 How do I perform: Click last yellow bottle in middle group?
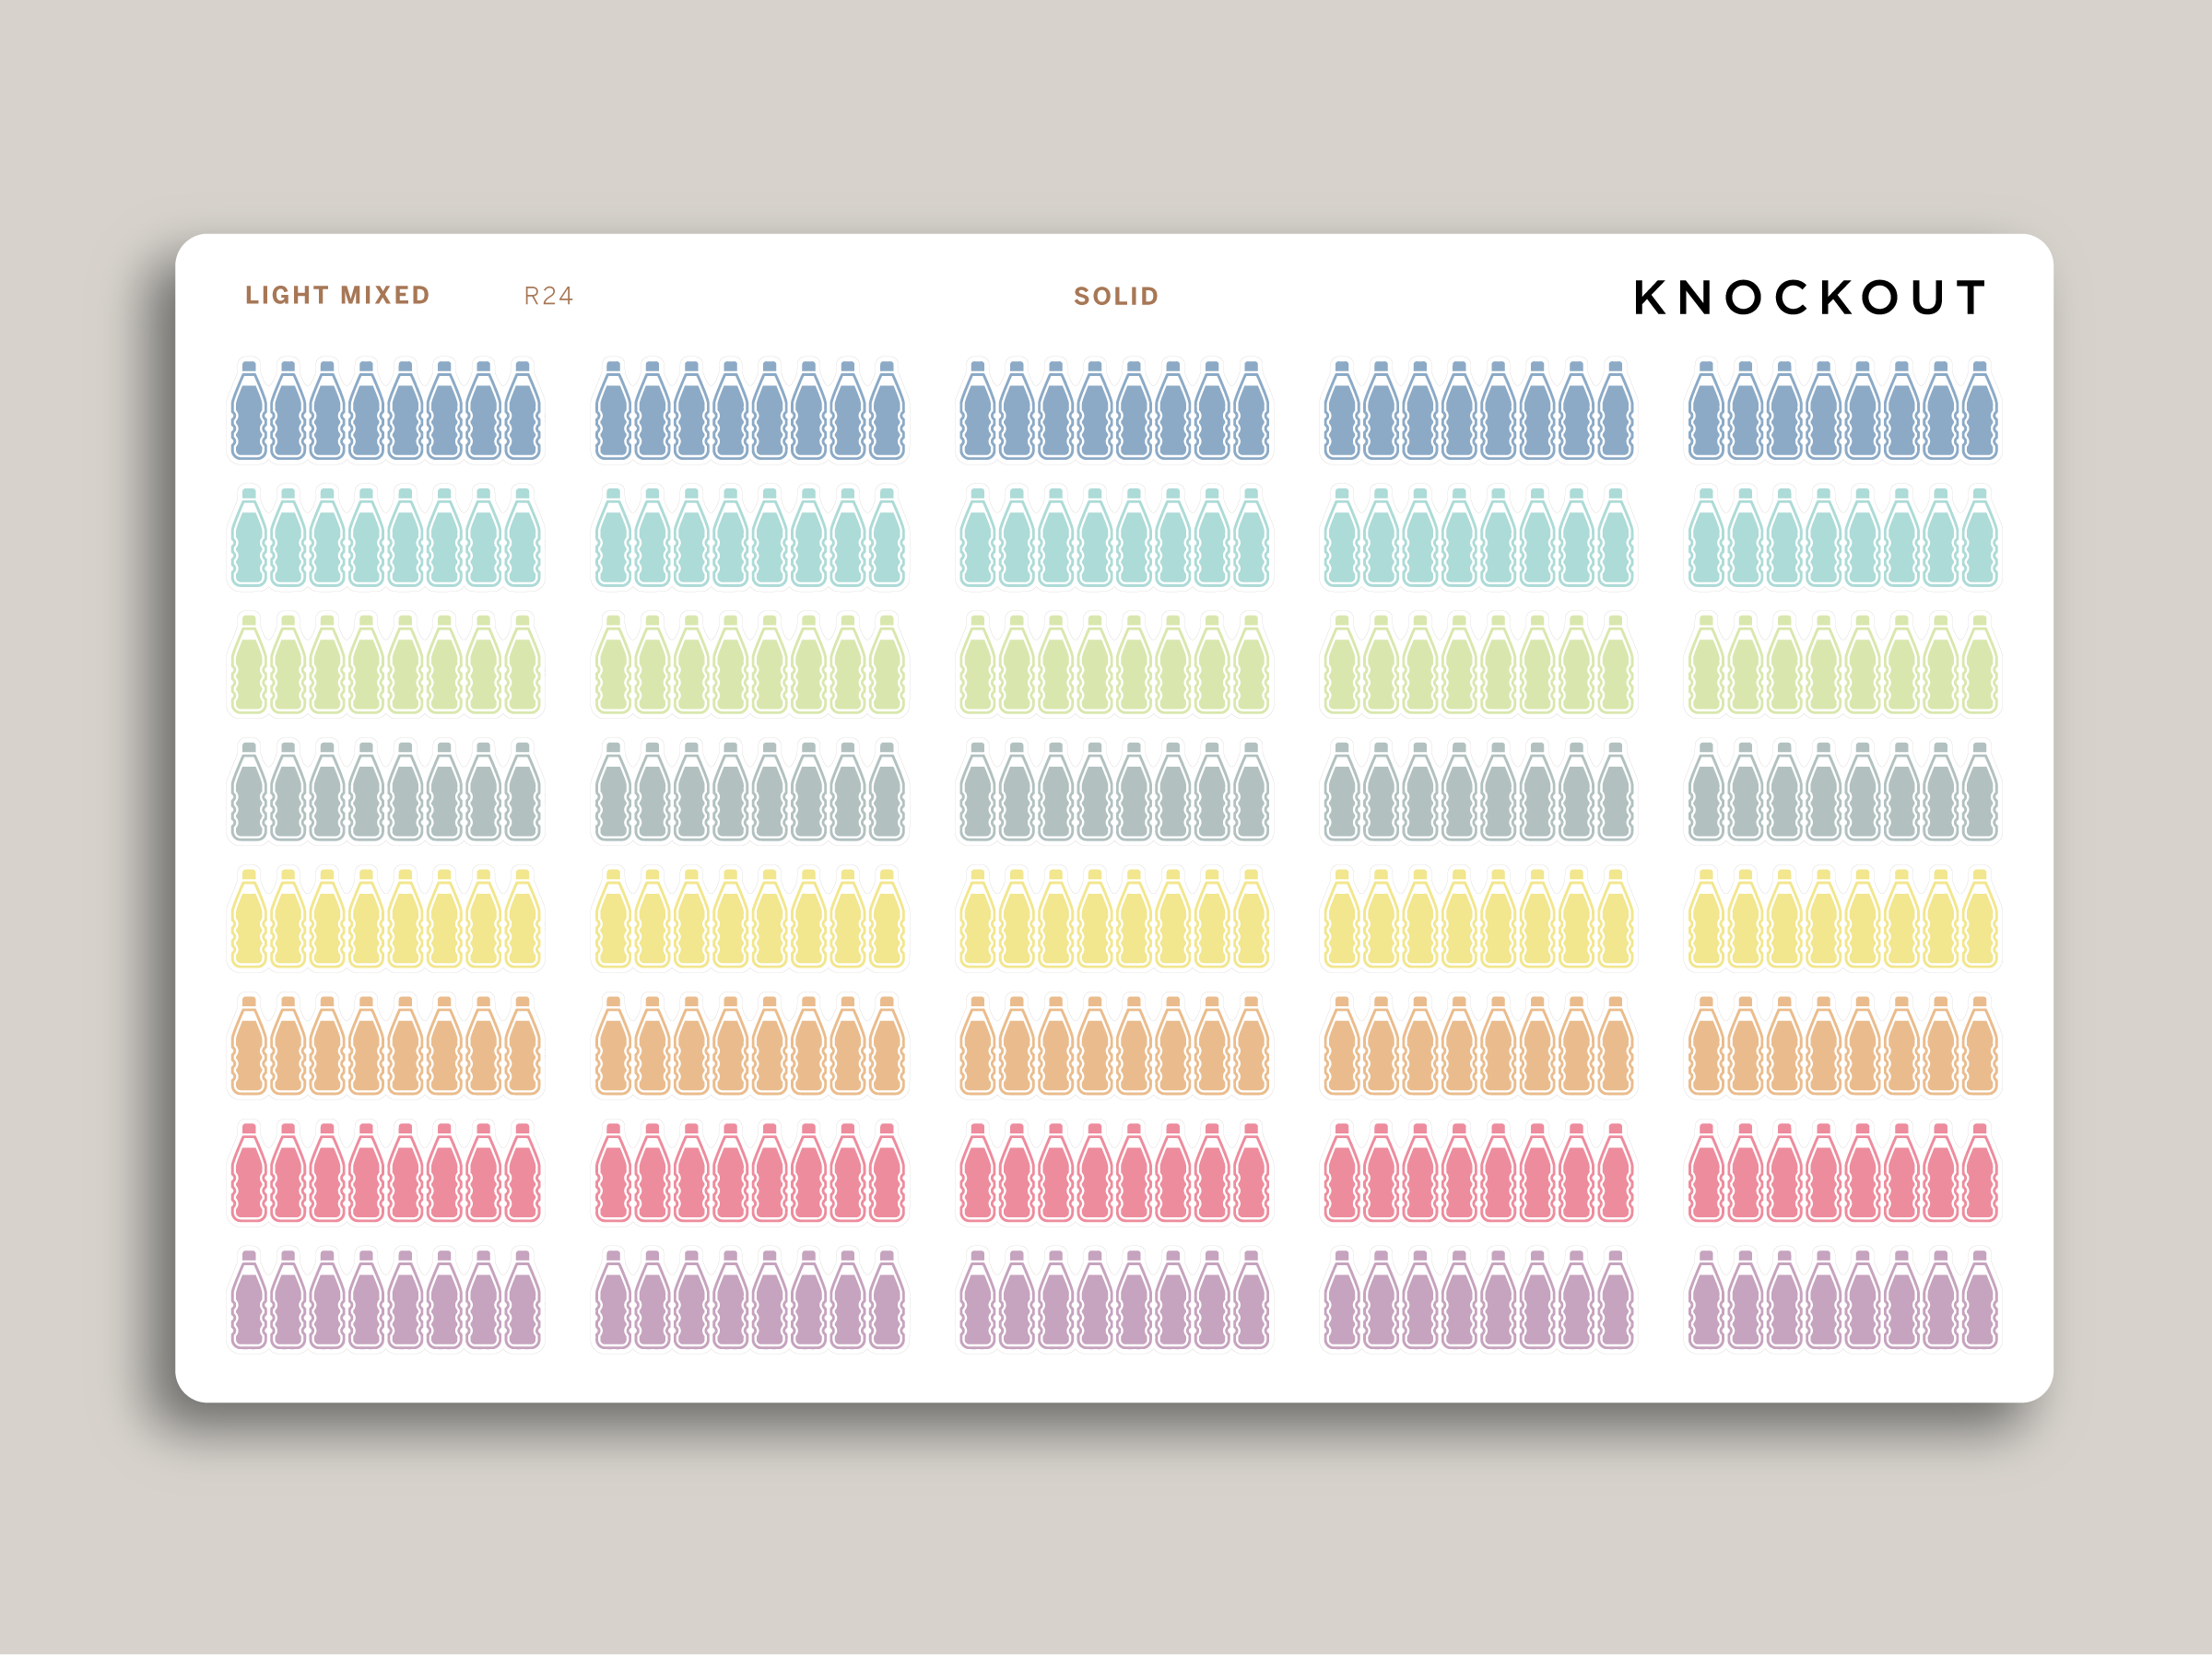click(x=1251, y=922)
